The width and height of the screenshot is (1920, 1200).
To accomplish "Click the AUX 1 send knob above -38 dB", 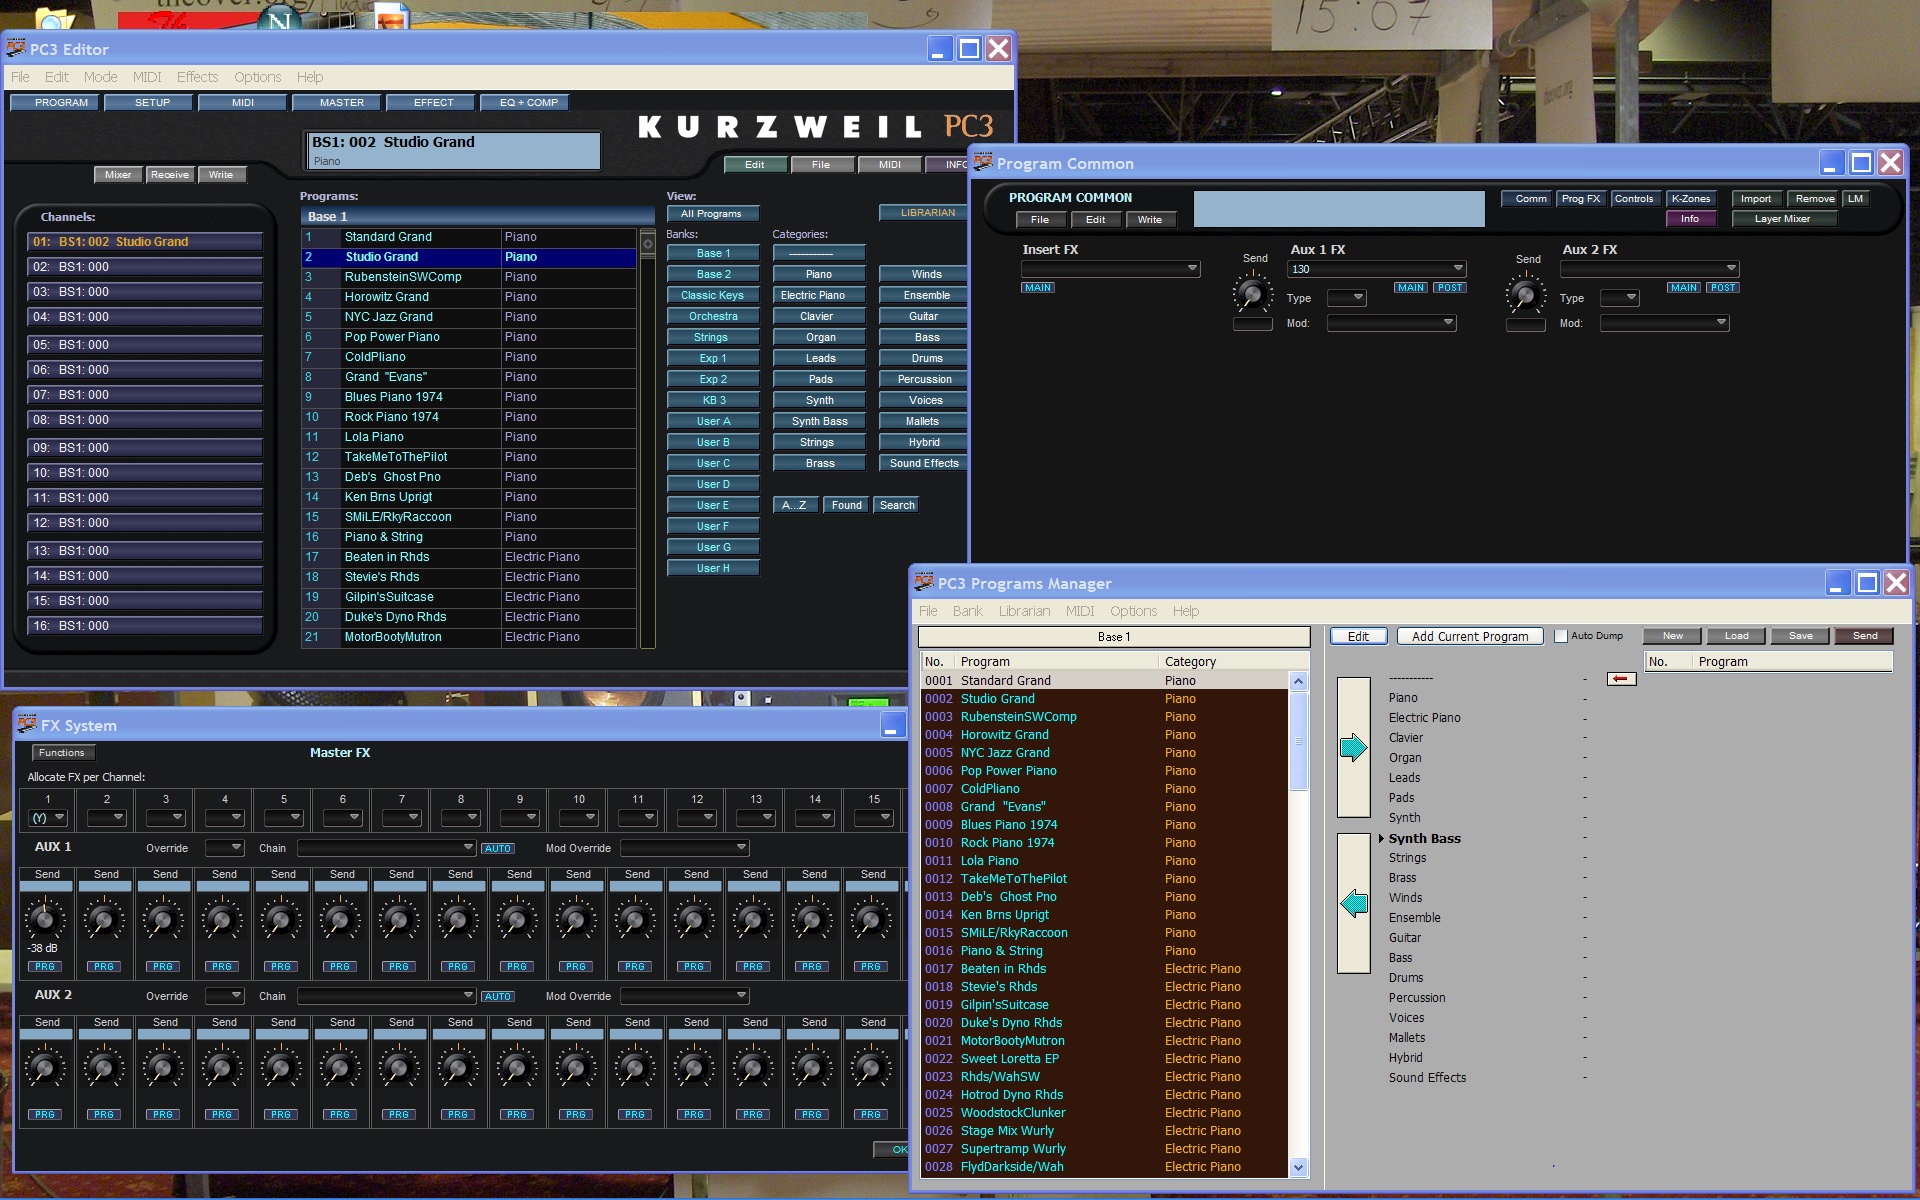I will [x=44, y=919].
